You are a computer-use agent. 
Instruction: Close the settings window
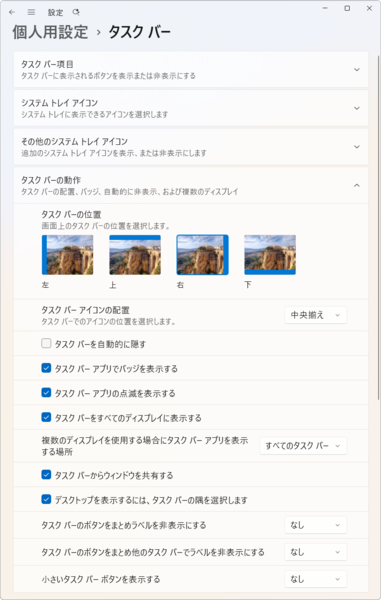[369, 8]
